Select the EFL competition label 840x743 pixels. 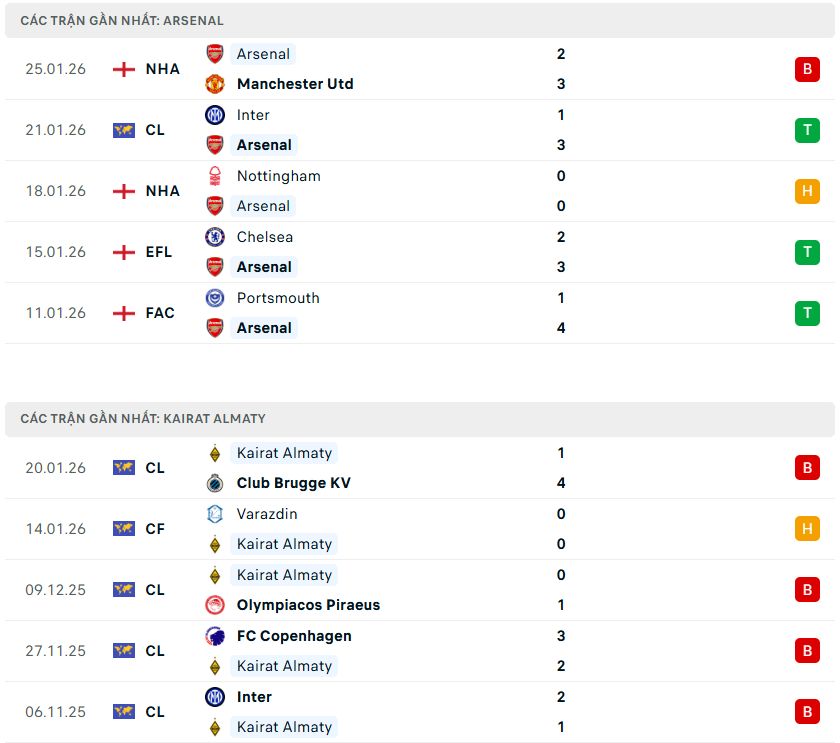pyautogui.click(x=159, y=252)
